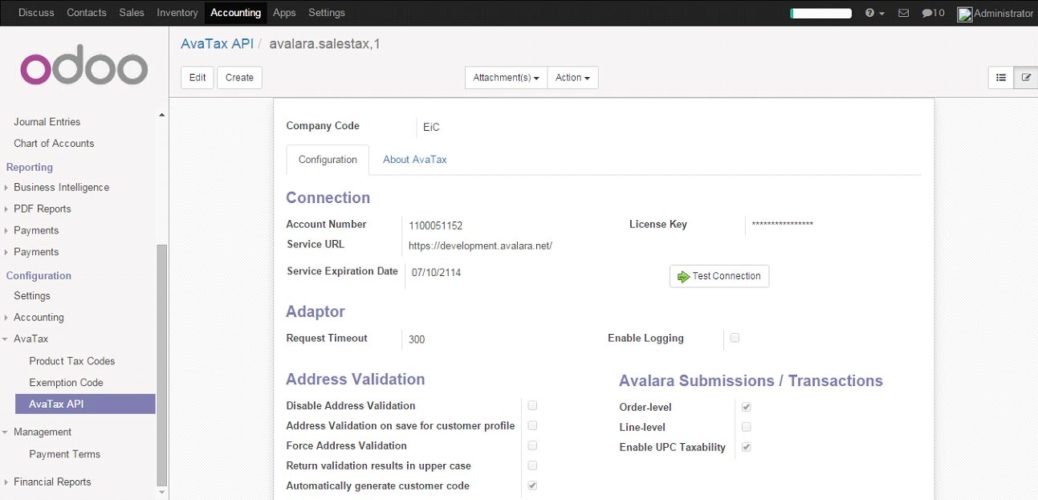Click the Company Code value EiC
The height and width of the screenshot is (500, 1038).
pos(431,127)
